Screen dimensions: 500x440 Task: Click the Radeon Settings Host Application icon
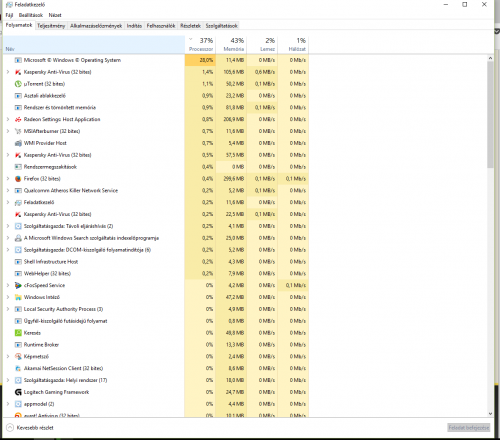point(18,119)
